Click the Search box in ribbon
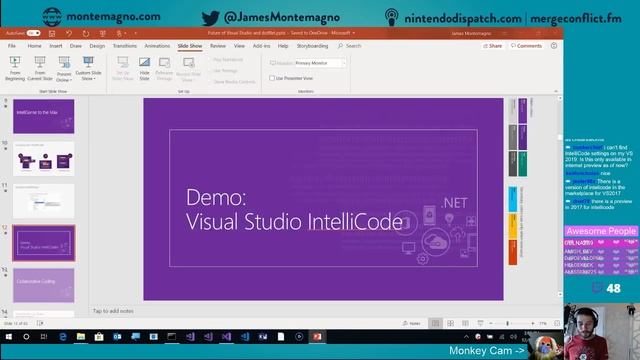 pos(350,46)
